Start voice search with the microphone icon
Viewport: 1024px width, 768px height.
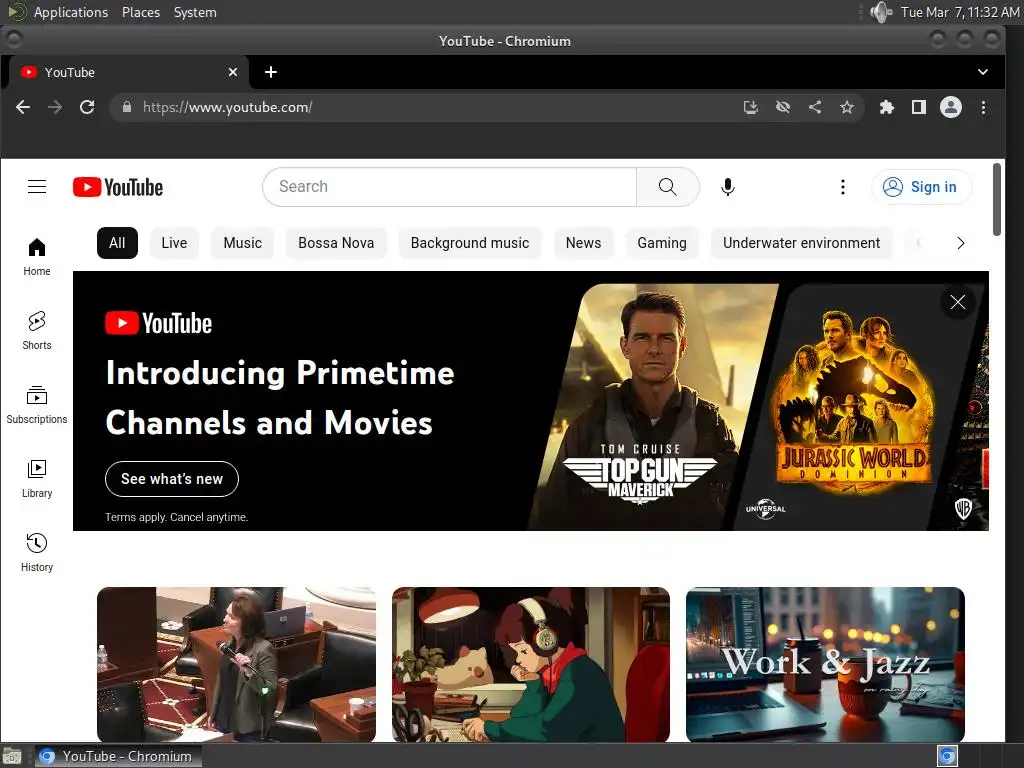[x=728, y=187]
